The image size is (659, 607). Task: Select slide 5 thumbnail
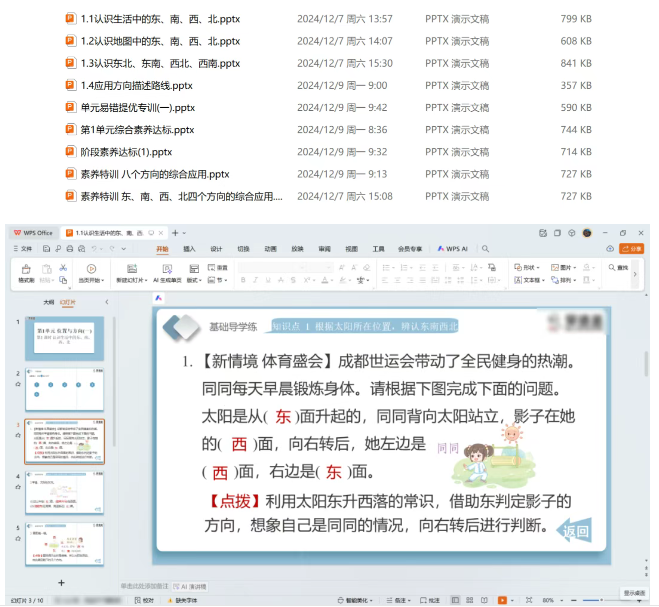click(64, 544)
